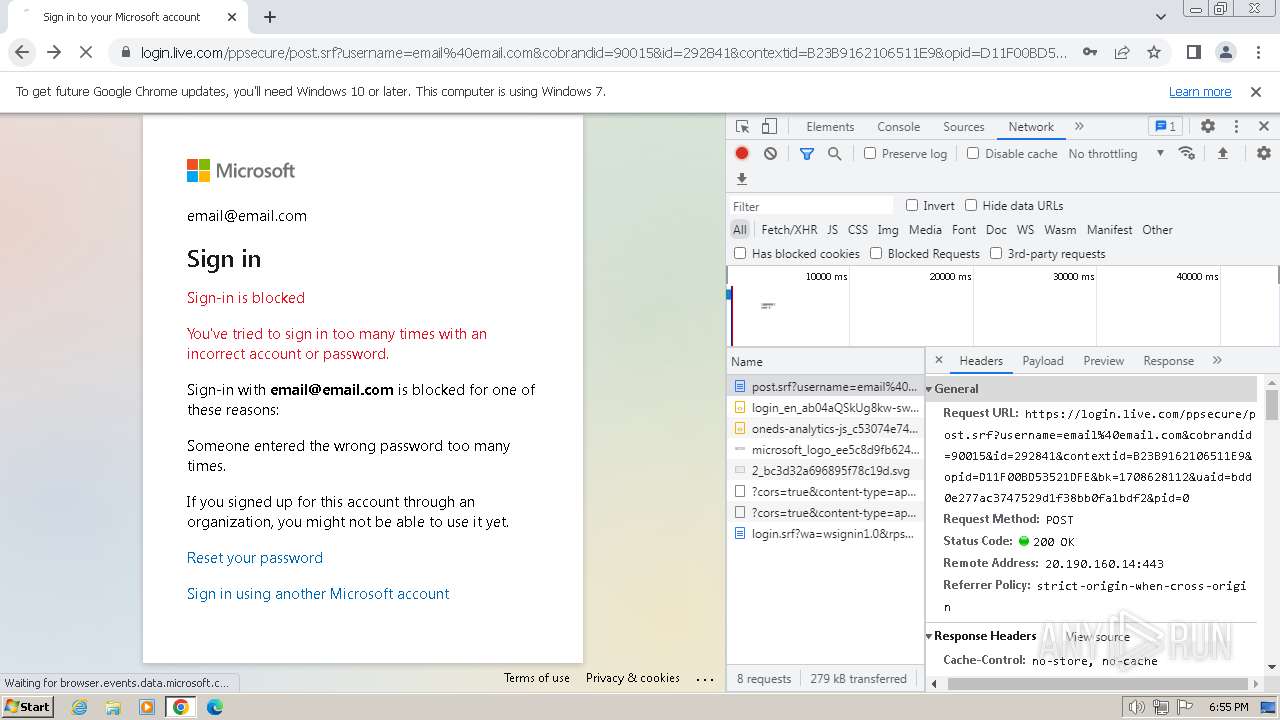Open Internet Explorer from the taskbar

click(x=79, y=707)
